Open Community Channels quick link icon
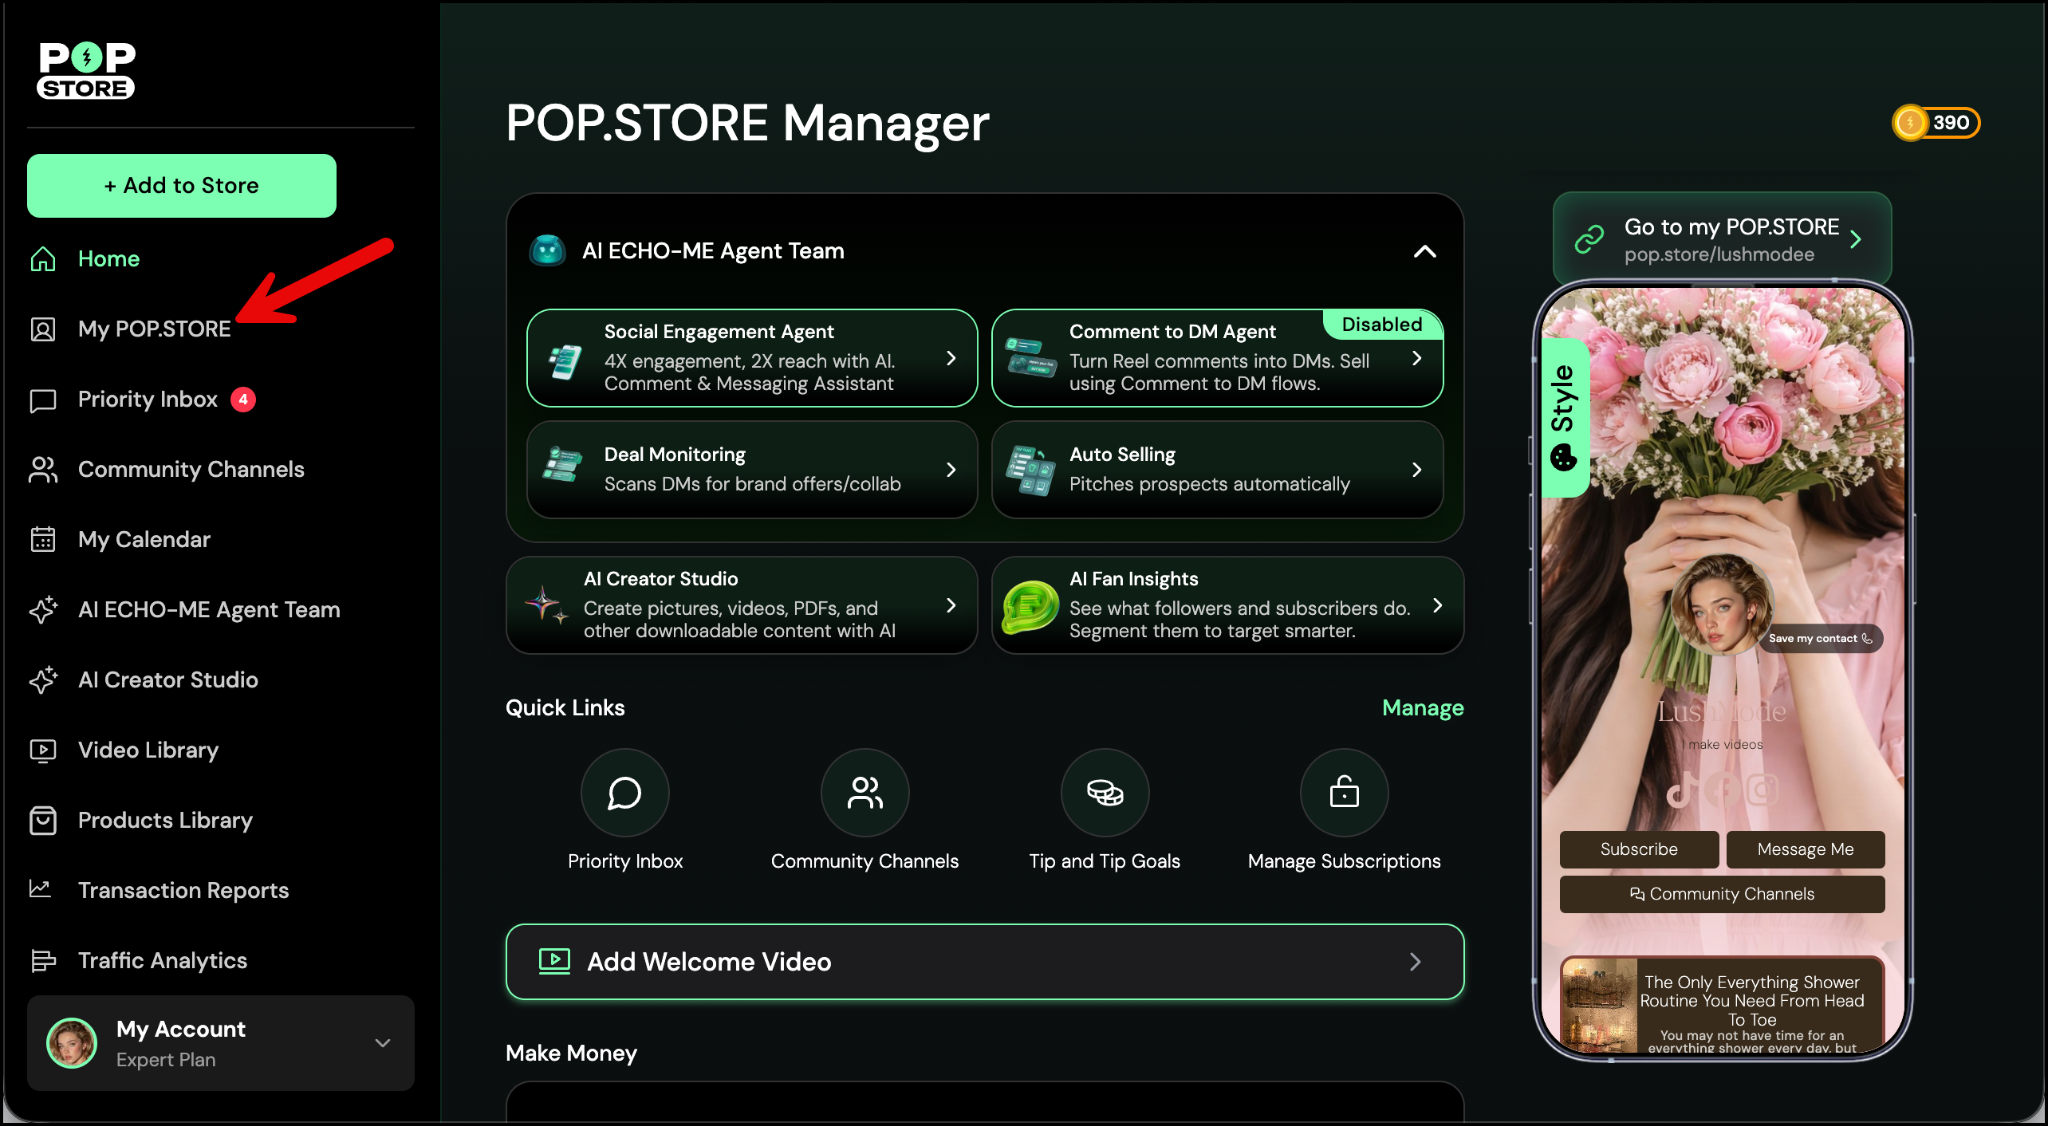 tap(865, 793)
